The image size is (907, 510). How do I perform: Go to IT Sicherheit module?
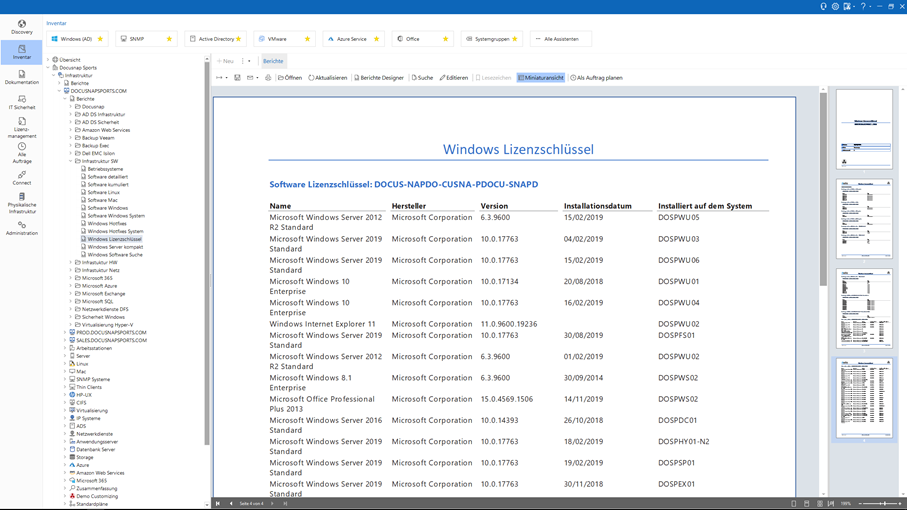(x=21, y=101)
